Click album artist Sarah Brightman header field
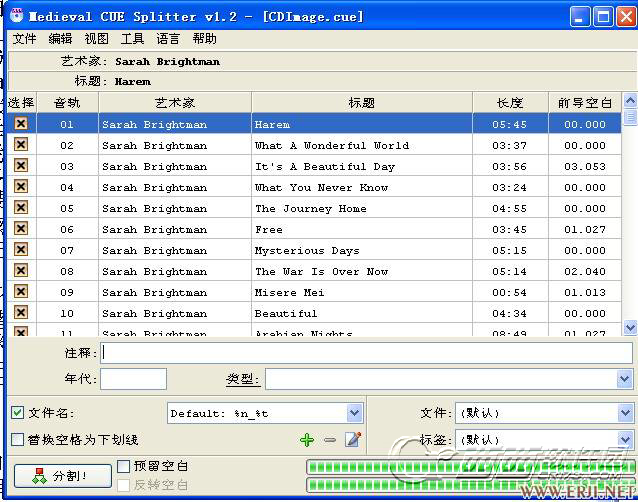Image resolution: width=638 pixels, height=502 pixels. [x=167, y=61]
